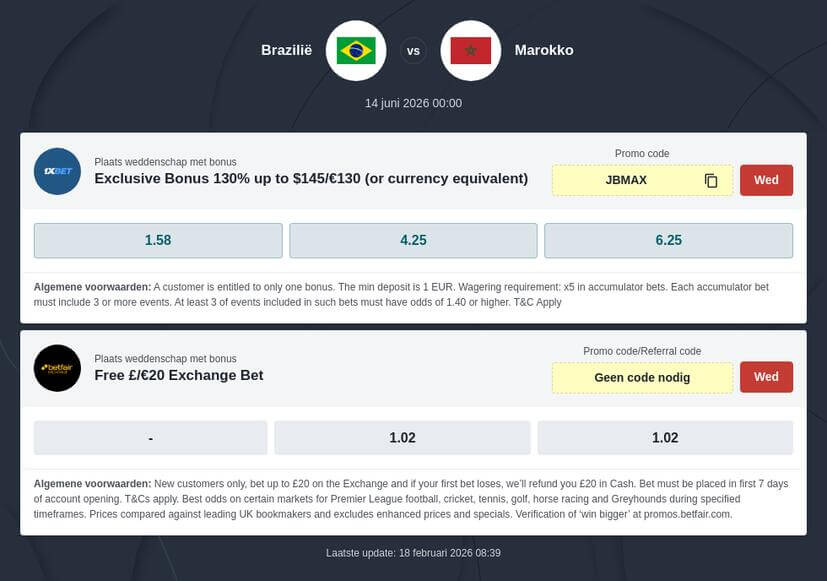This screenshot has height=581, width=827.
Task: Open the Free £/€20 Exchange Bet title
Action: pyautogui.click(x=179, y=376)
